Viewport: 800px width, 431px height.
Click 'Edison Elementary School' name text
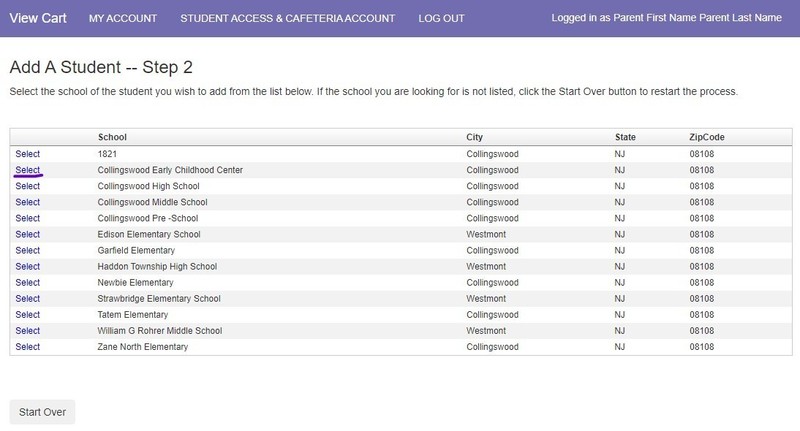(x=149, y=234)
